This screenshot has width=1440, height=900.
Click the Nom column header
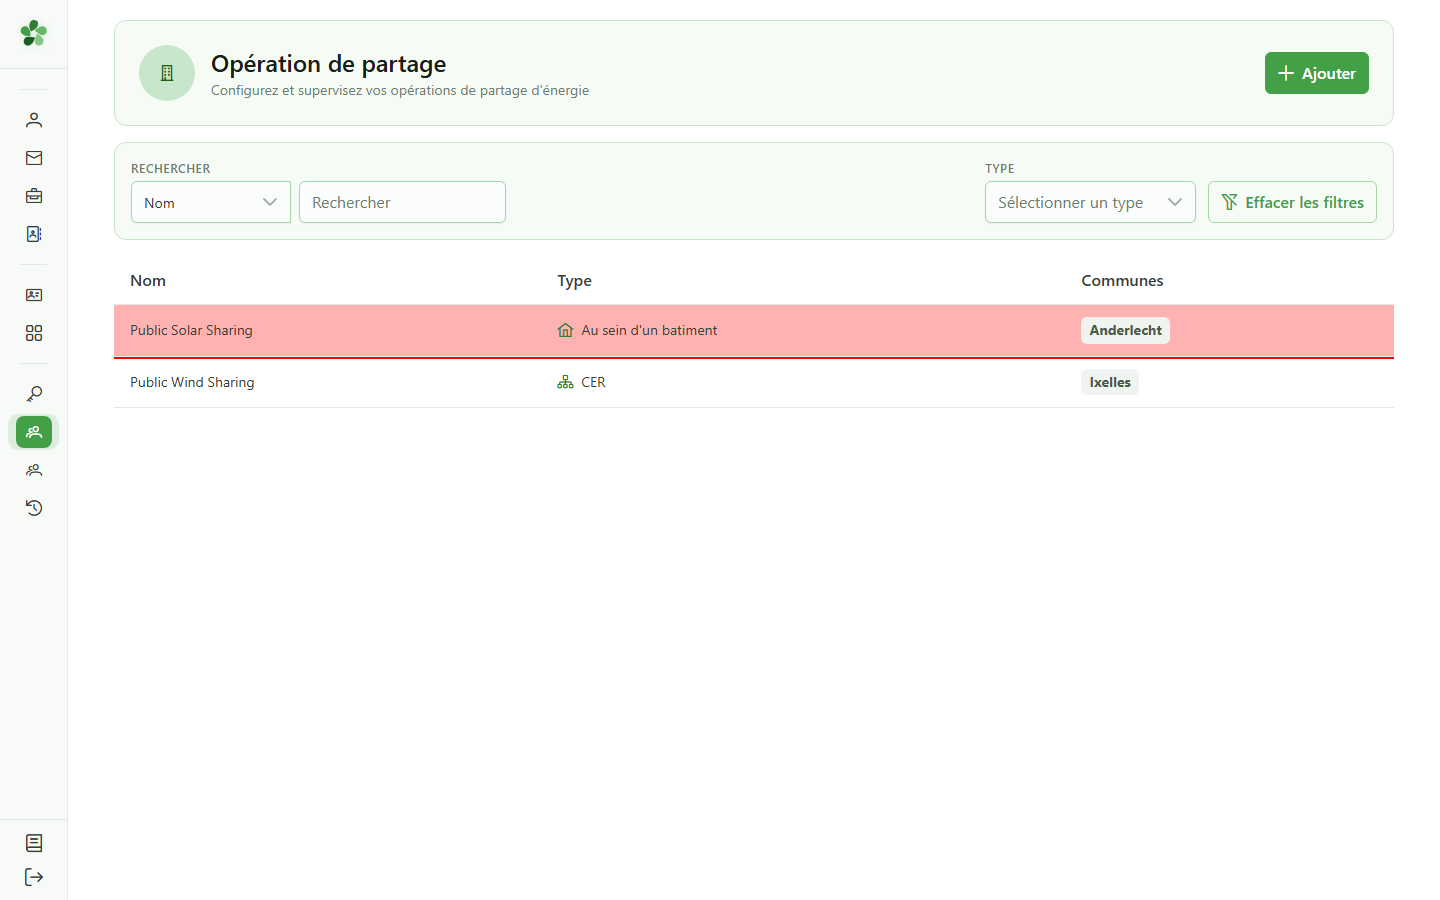point(148,281)
